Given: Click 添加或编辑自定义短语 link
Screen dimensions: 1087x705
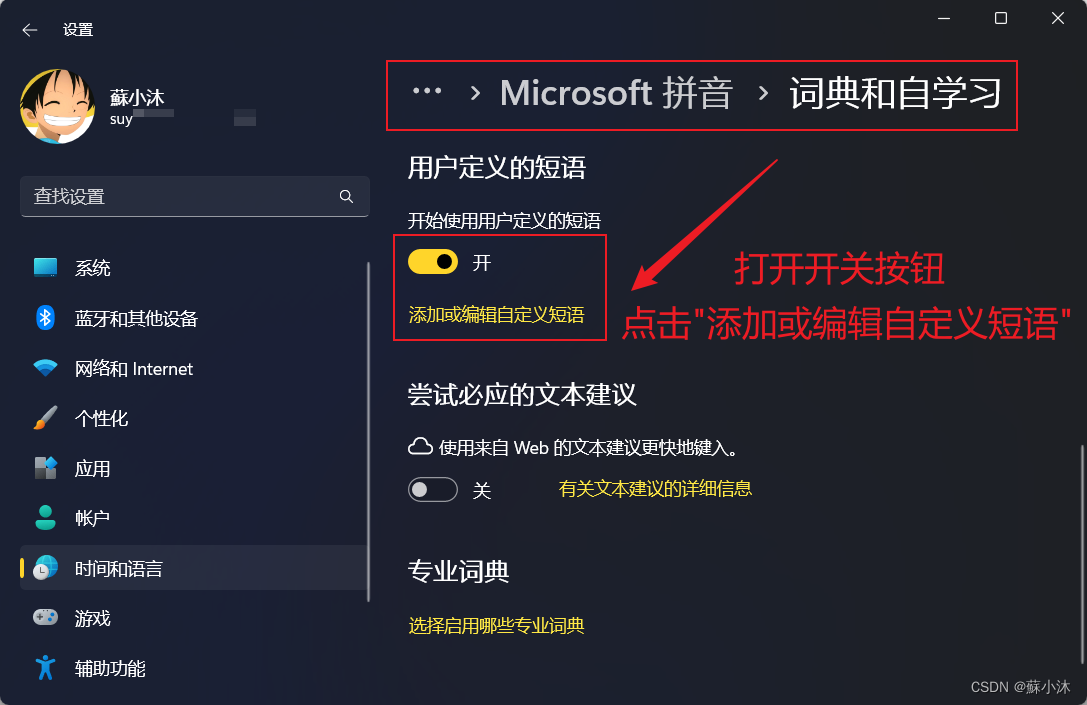Looking at the screenshot, I should coord(496,315).
